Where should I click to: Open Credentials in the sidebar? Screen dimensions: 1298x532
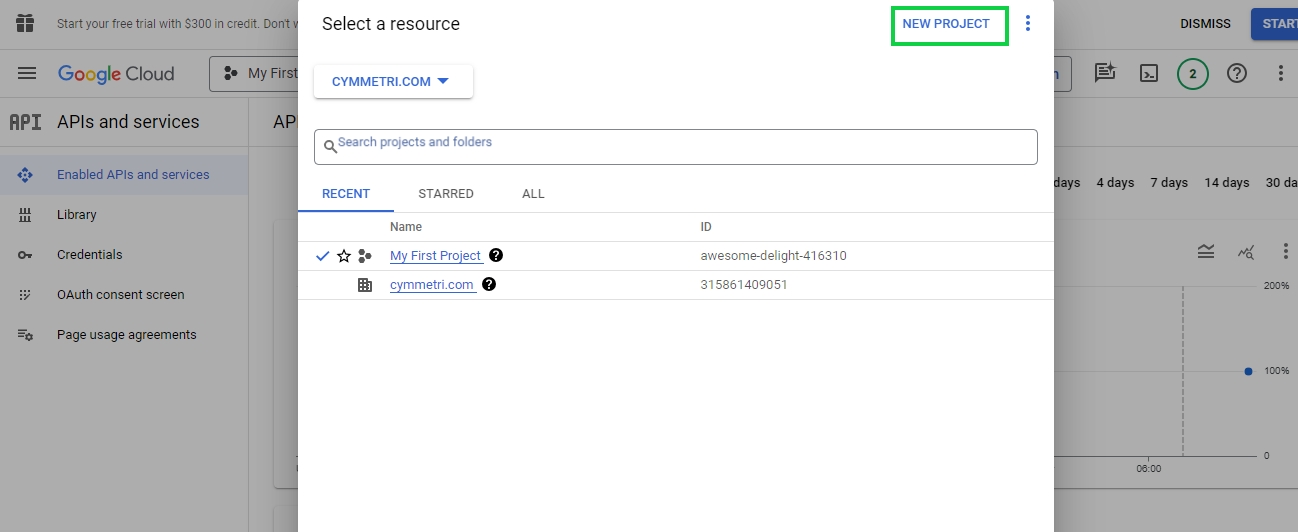tap(89, 255)
